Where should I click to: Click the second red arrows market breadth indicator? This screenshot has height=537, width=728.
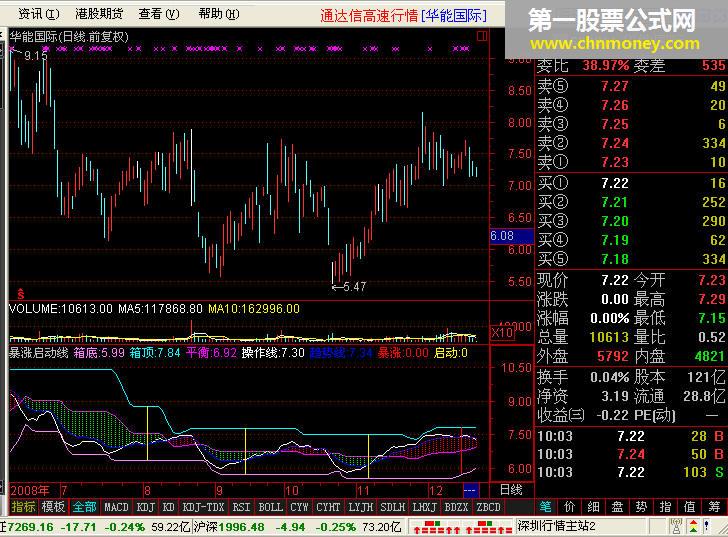[487, 527]
